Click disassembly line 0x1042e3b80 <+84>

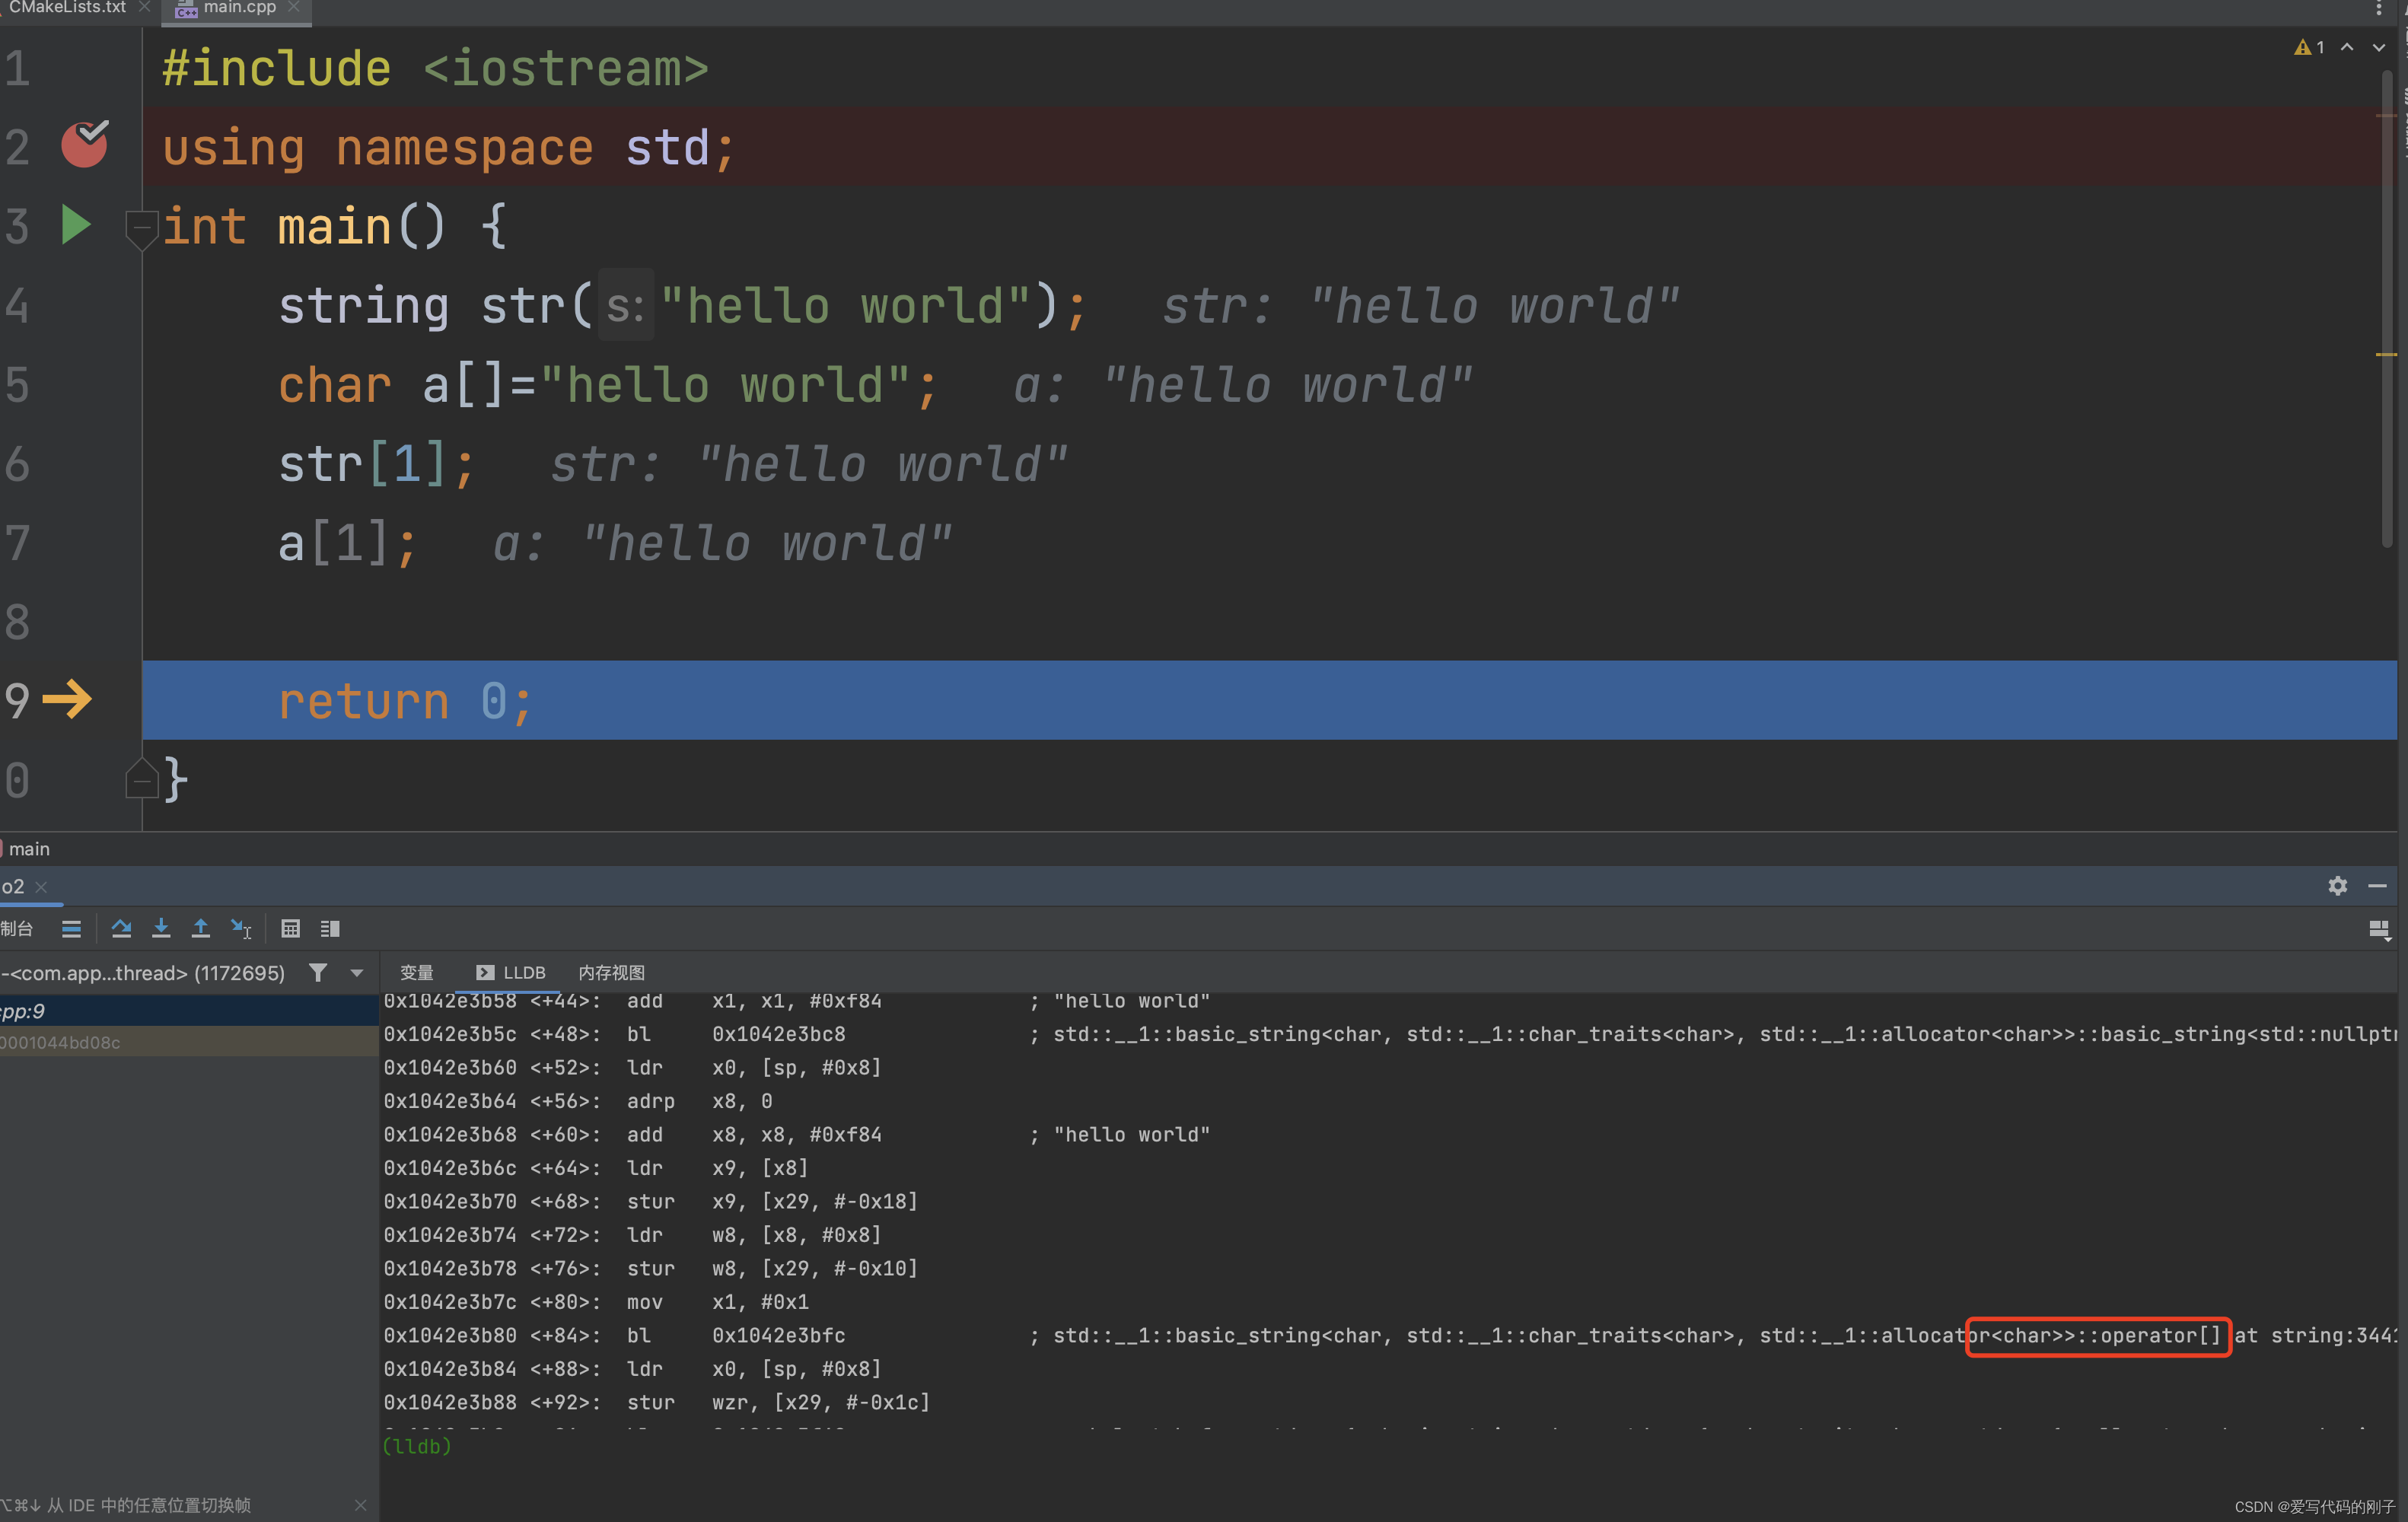(1390, 1336)
